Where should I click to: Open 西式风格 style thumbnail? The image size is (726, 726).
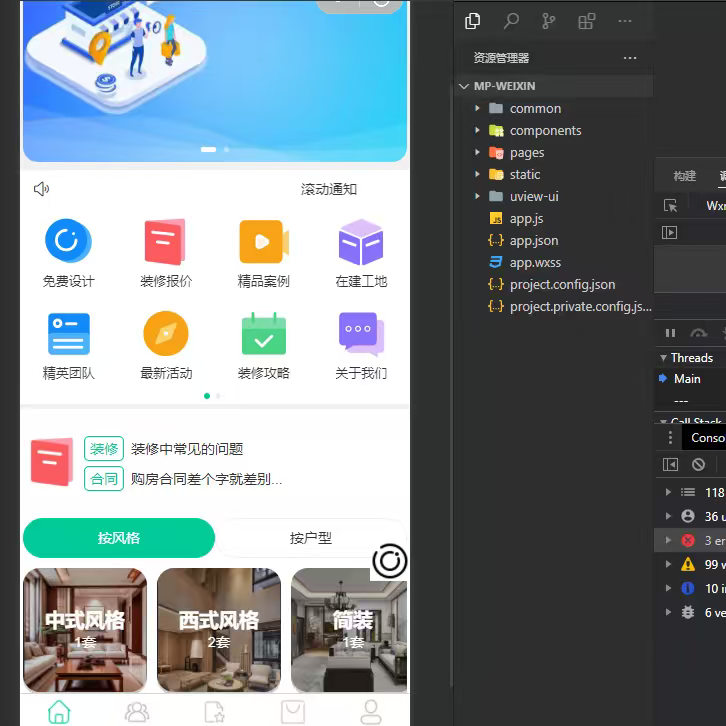219,630
